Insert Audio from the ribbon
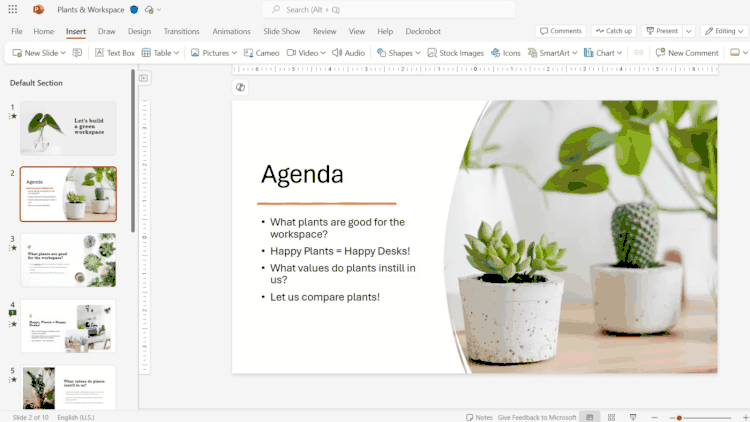The image size is (750, 422). [348, 53]
